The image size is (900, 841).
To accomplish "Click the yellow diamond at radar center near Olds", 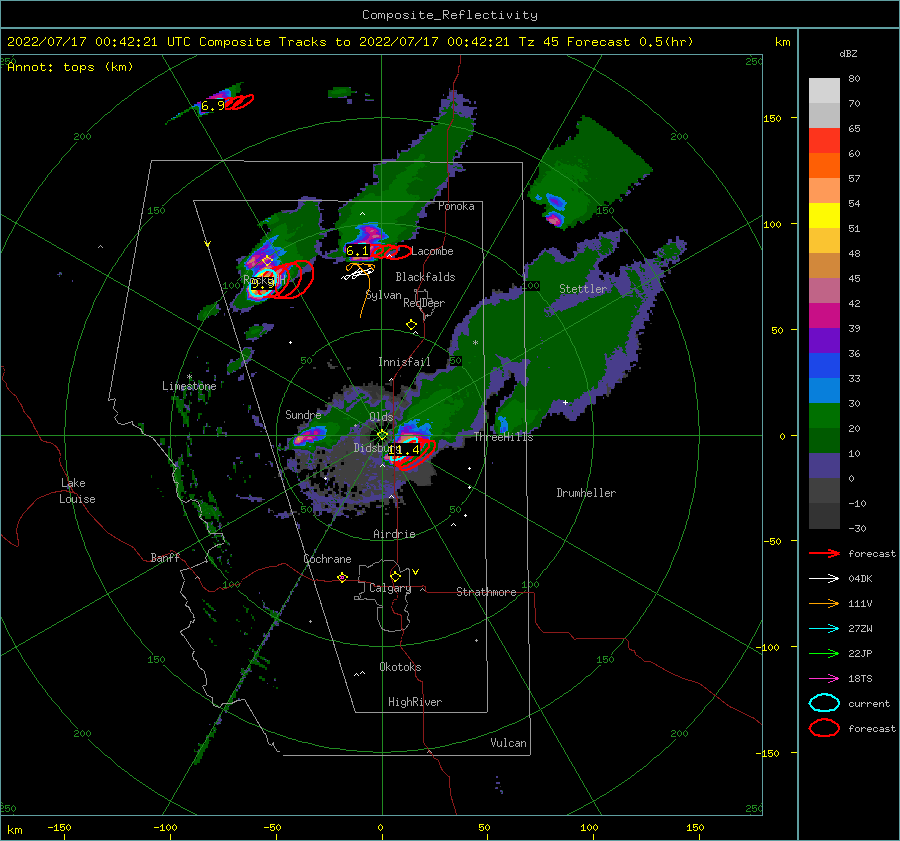I will (382, 435).
